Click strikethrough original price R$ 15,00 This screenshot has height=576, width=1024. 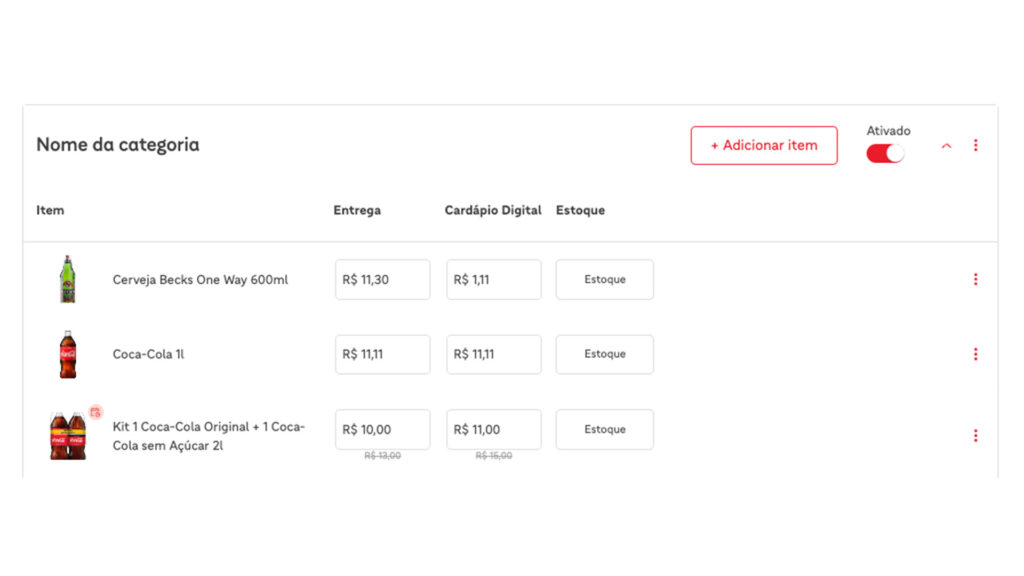pyautogui.click(x=494, y=456)
